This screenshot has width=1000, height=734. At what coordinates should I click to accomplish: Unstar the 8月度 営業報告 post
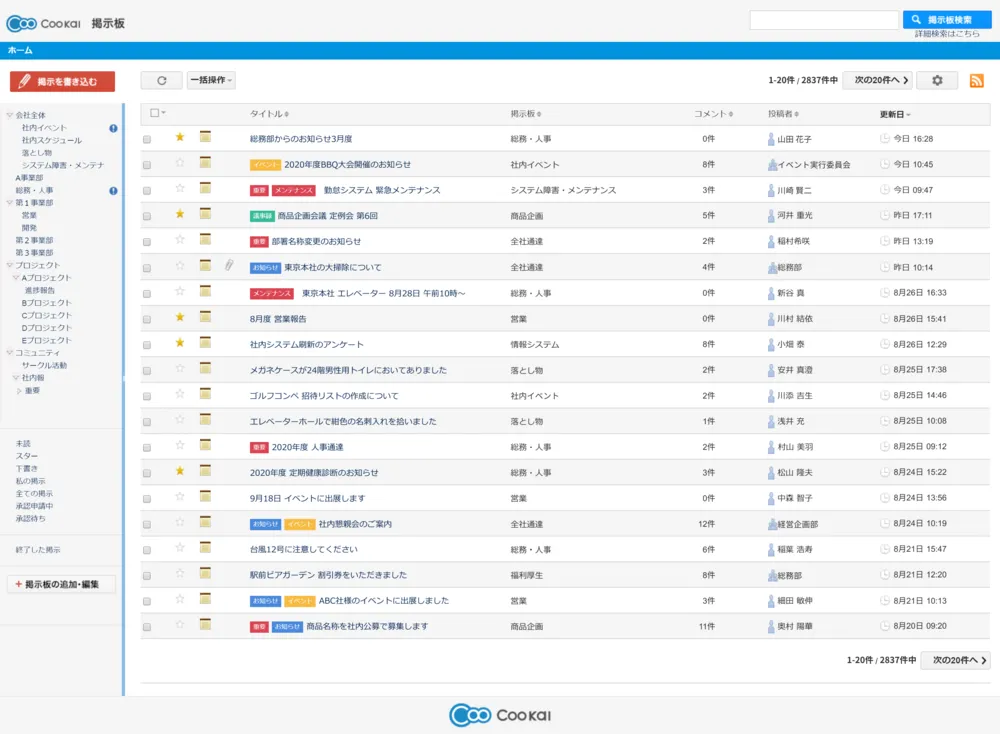[180, 317]
